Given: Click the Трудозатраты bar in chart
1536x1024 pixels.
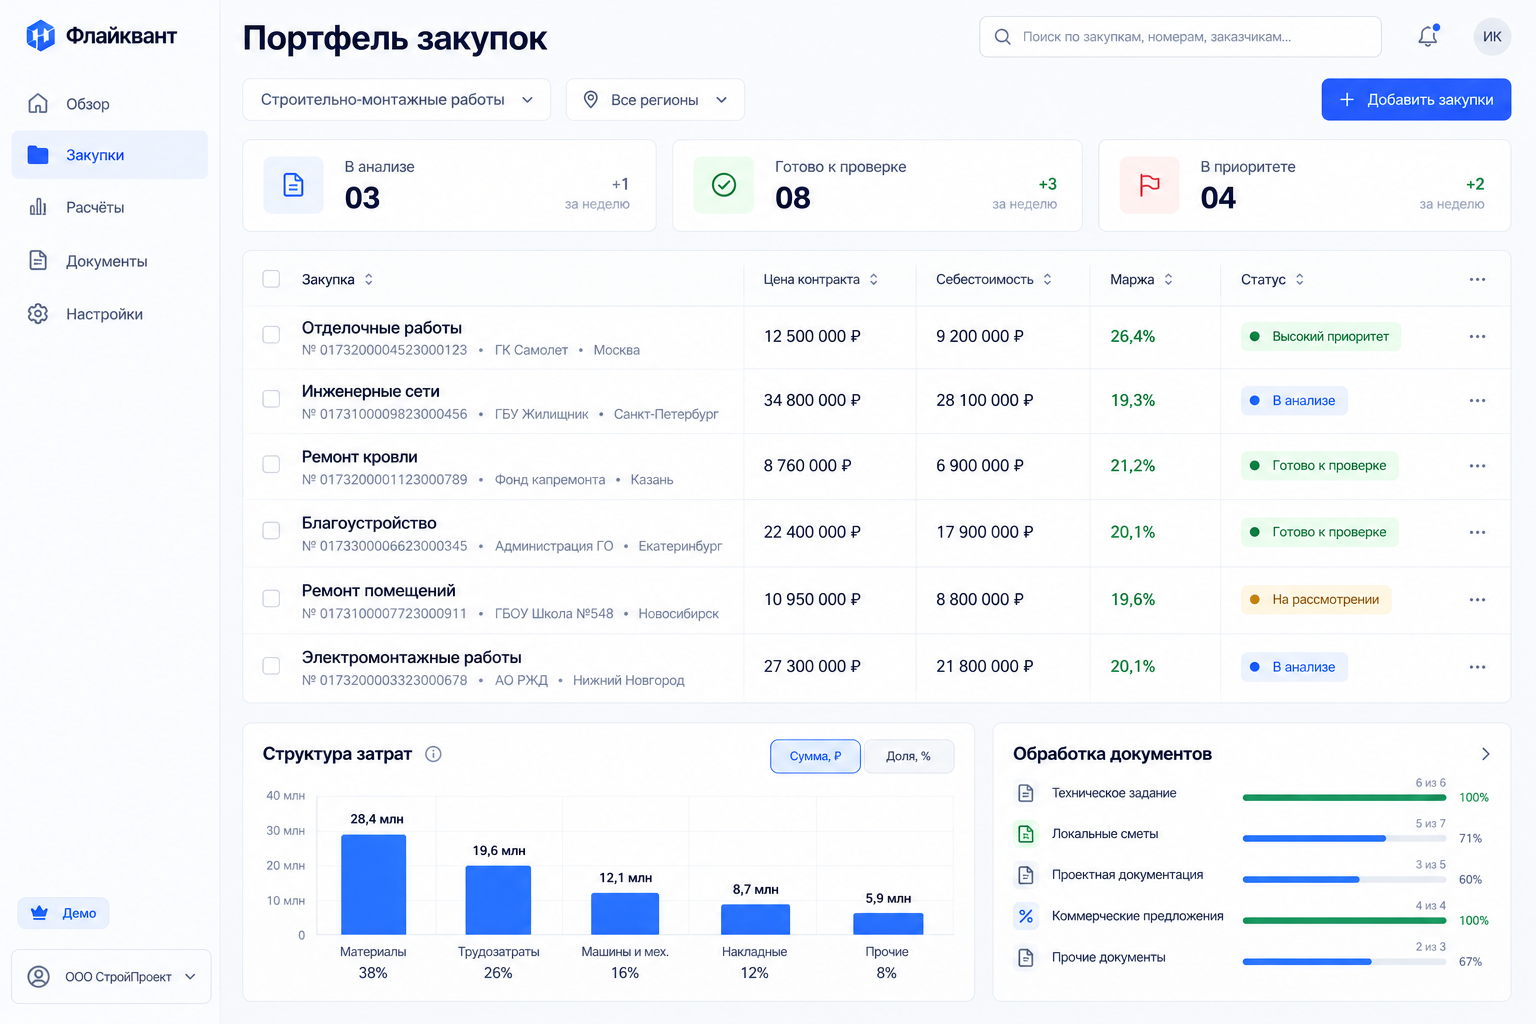Looking at the screenshot, I should 498,900.
